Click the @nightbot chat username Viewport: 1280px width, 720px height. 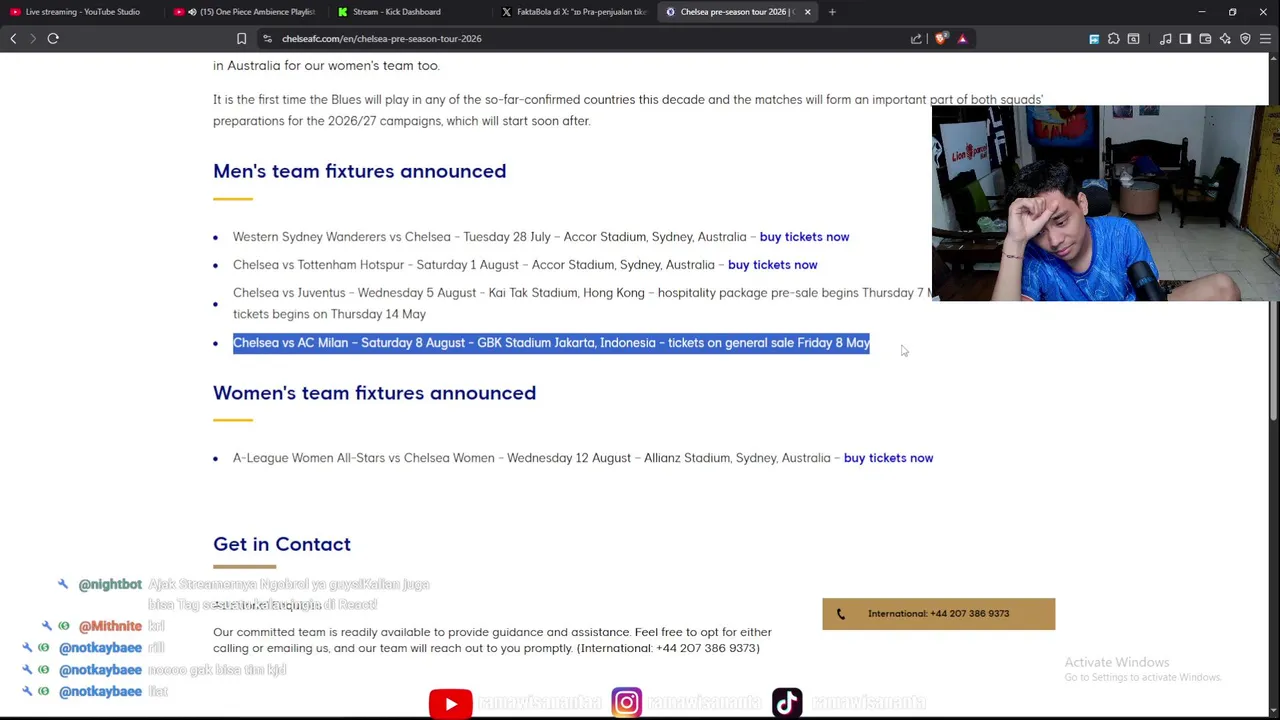[110, 584]
